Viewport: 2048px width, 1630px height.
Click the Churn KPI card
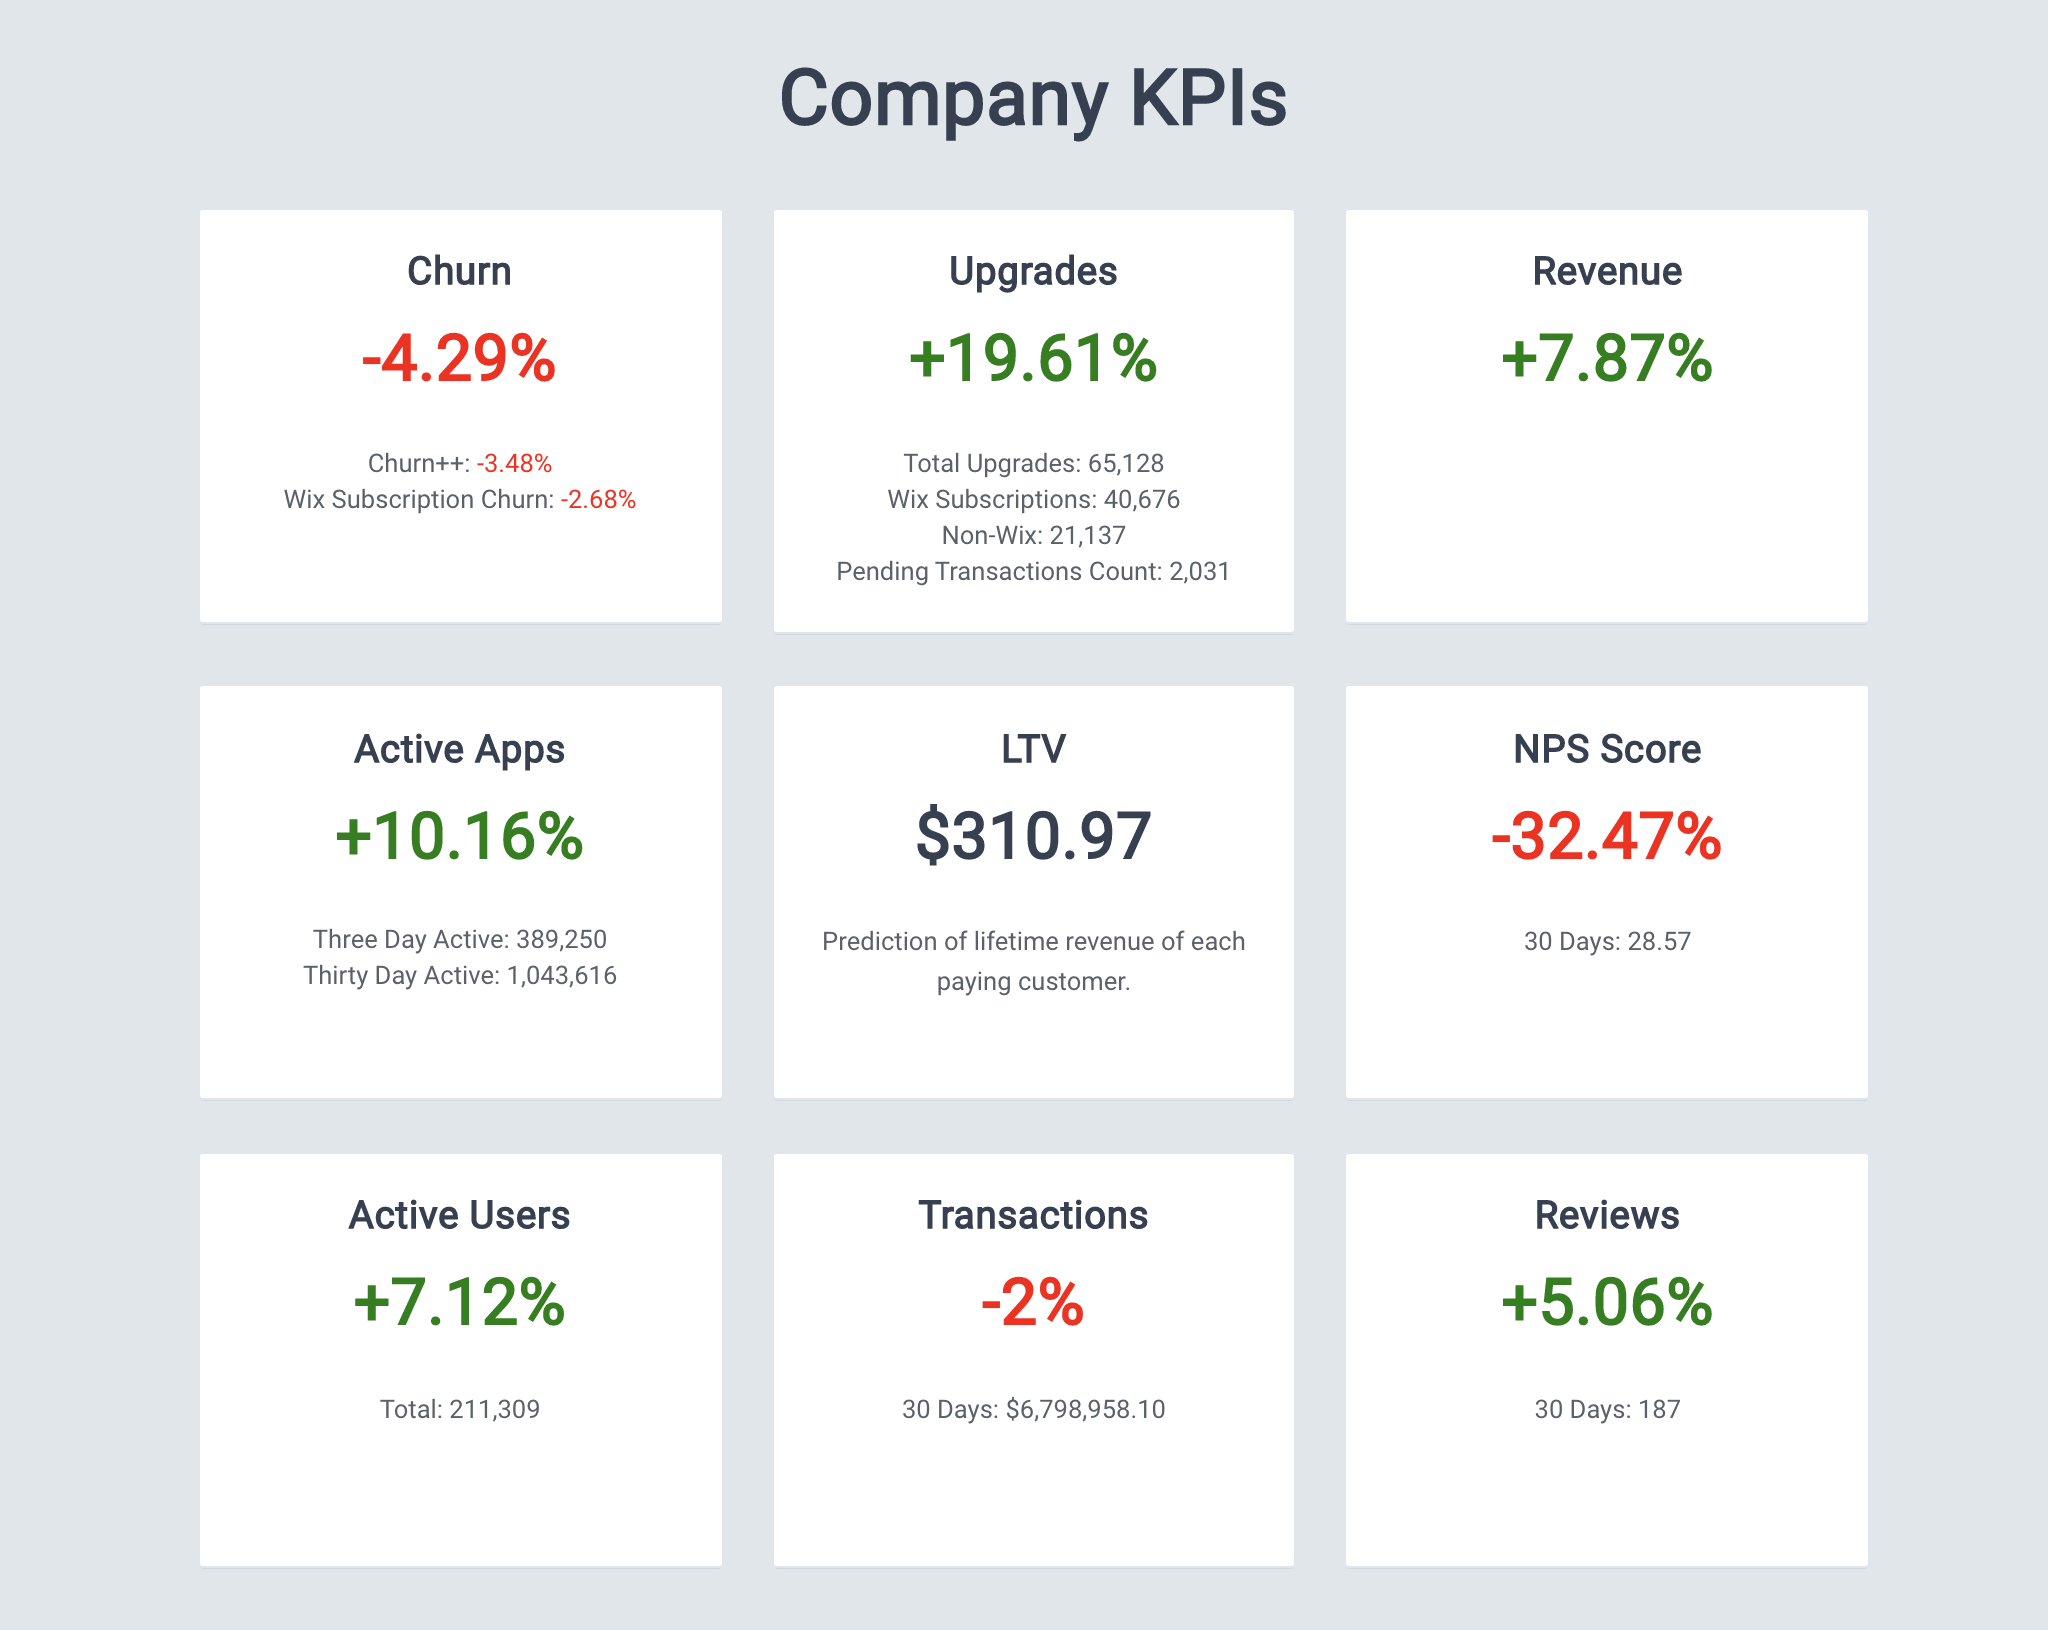pos(460,415)
